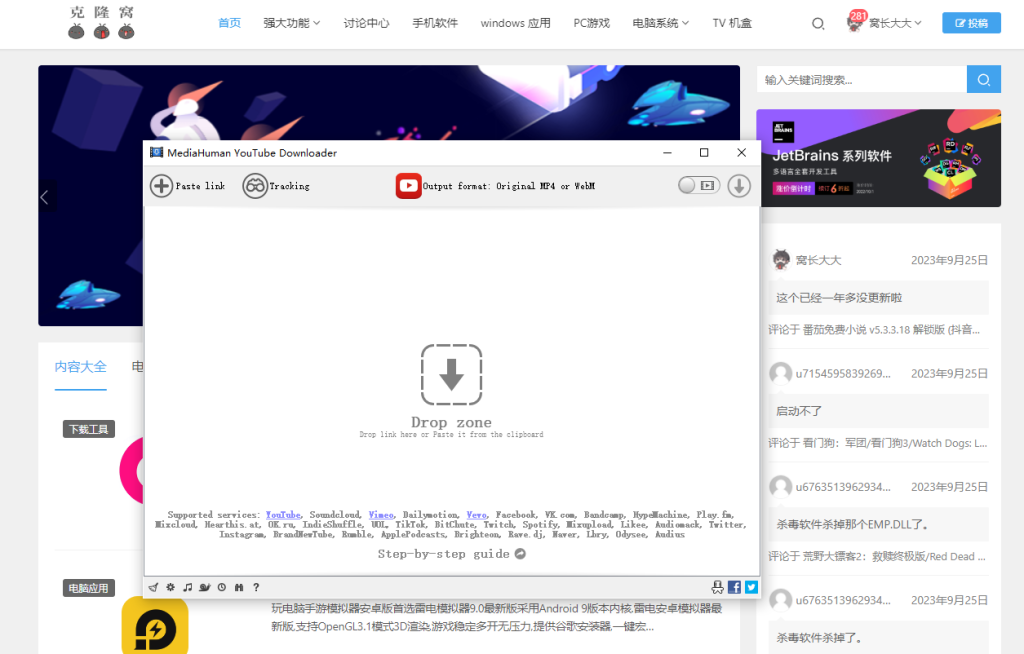The image size is (1024, 654).
Task: Click the music note icon in status bar
Action: tap(187, 587)
